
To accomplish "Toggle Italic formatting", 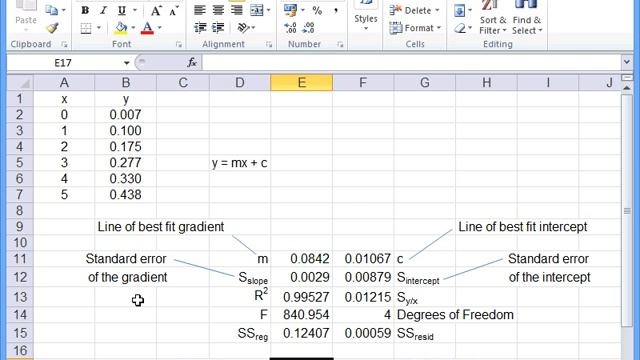I will coord(103,11).
